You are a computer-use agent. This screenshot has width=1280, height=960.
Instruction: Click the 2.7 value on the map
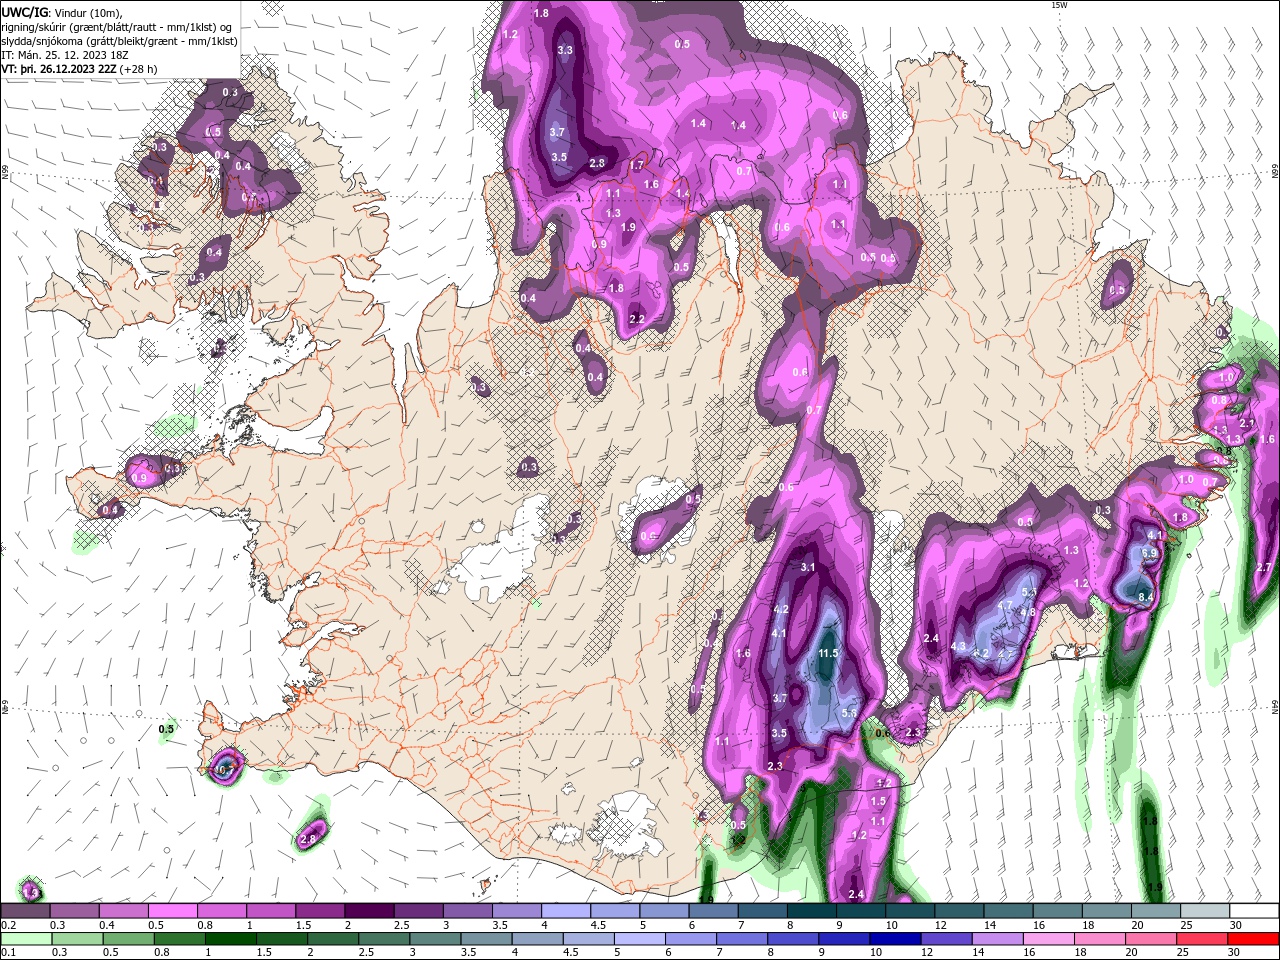tap(1263, 567)
